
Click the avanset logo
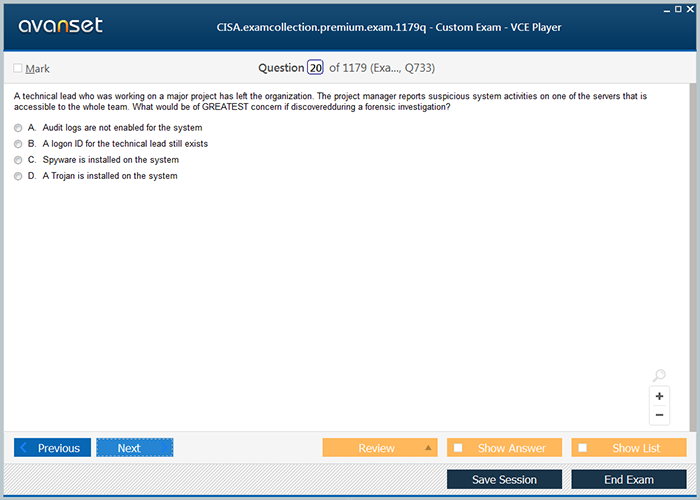click(x=59, y=26)
